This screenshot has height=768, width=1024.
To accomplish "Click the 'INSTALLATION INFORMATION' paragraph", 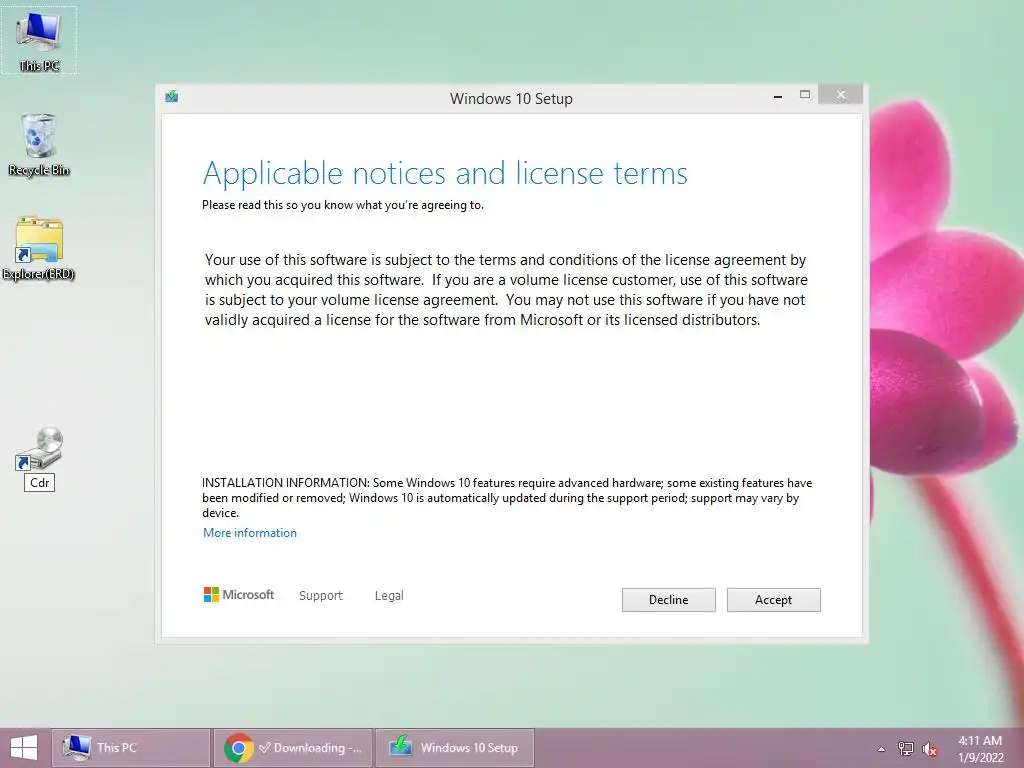I will click(507, 498).
